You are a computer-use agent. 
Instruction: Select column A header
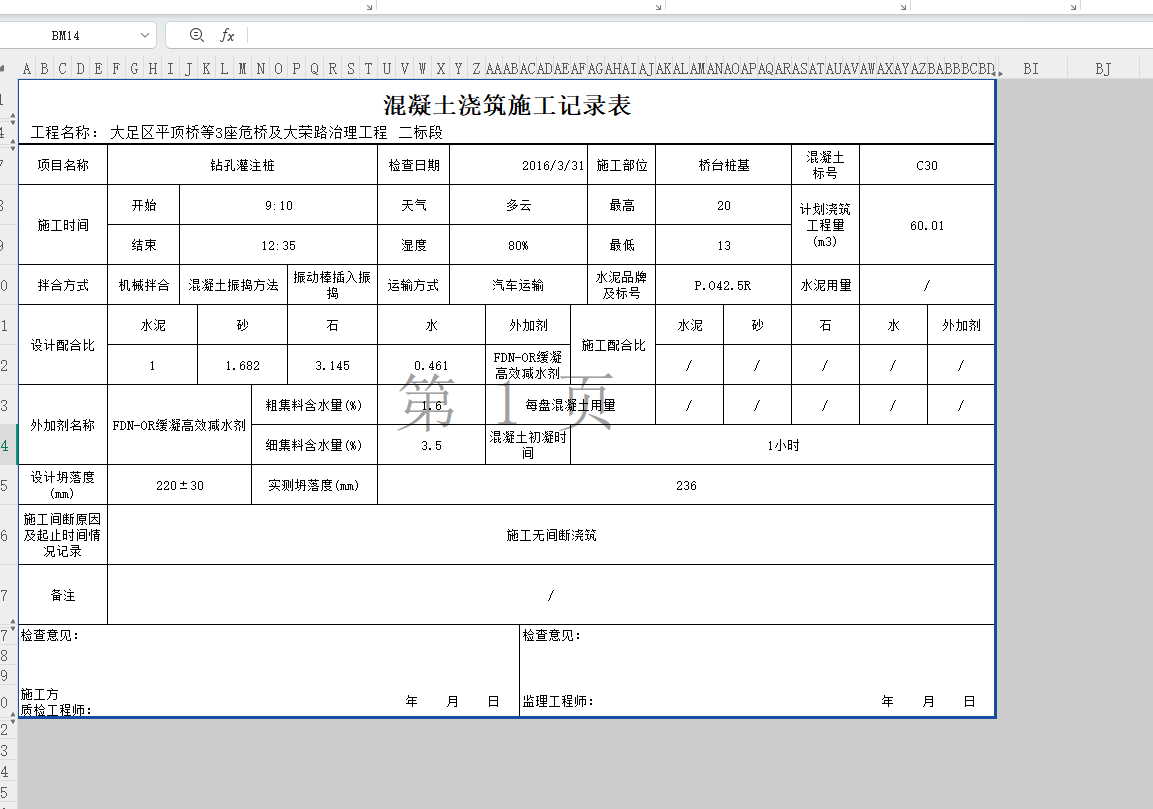point(27,69)
